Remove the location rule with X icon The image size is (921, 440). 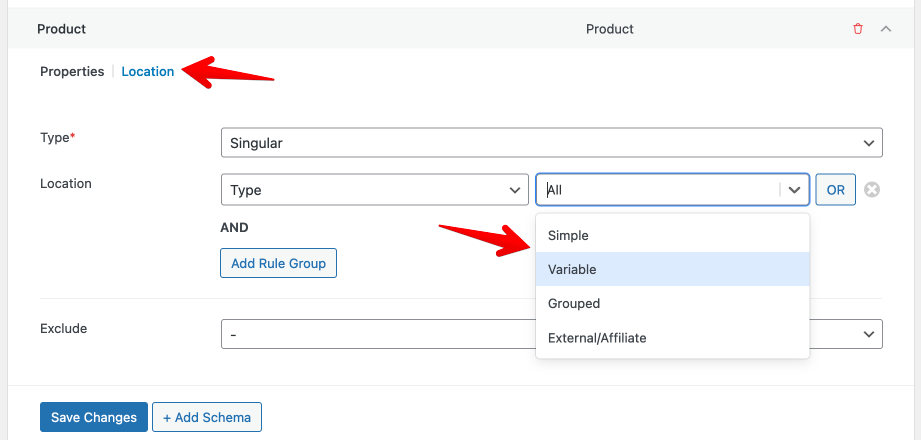coord(872,190)
